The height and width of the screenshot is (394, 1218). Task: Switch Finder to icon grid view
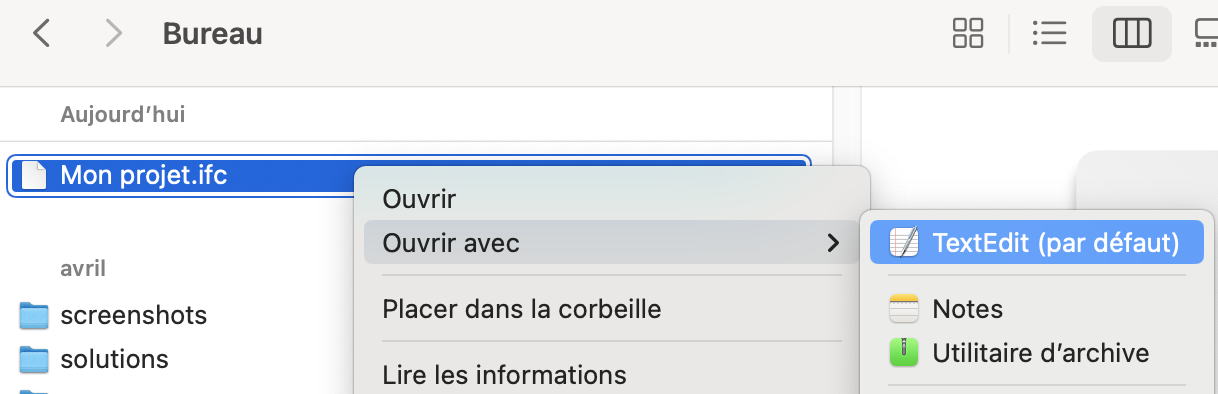point(968,34)
